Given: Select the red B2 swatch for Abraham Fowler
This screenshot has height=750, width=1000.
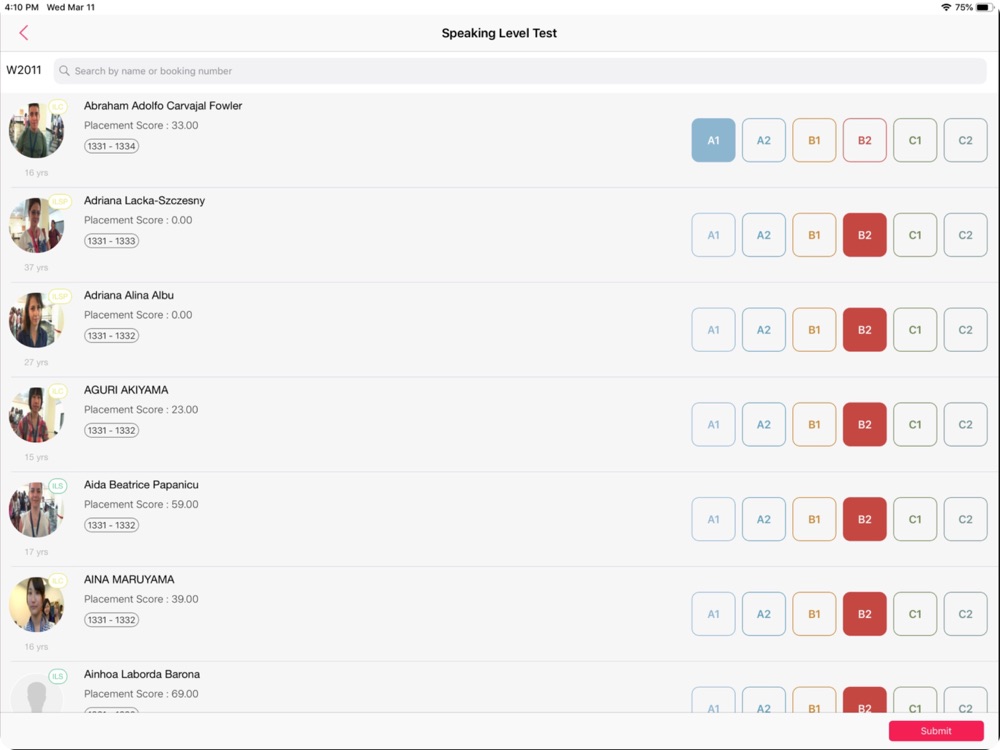Looking at the screenshot, I should click(x=864, y=140).
